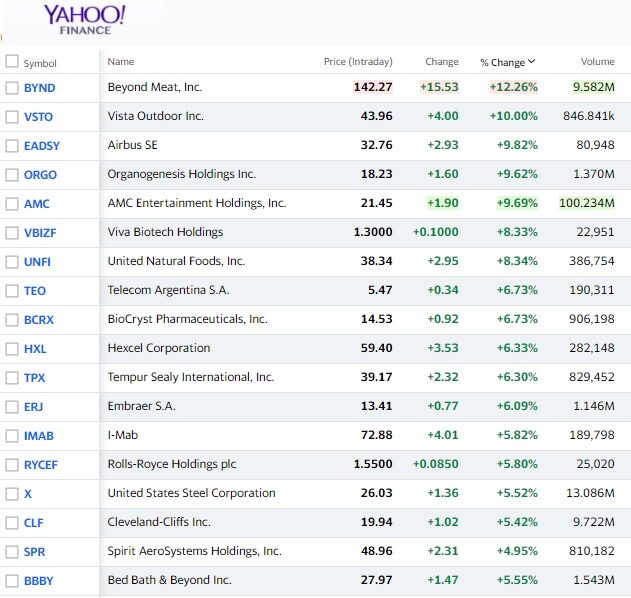Click the name Spirit AeroSystems Holdings, Inc.
The image size is (631, 598).
pyautogui.click(x=194, y=551)
